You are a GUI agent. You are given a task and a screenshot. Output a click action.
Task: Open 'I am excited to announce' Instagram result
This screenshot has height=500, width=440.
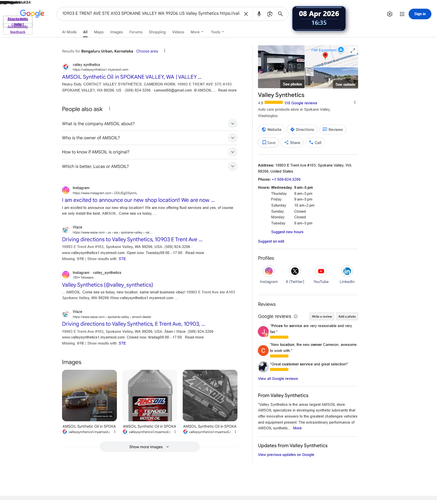pos(138,200)
